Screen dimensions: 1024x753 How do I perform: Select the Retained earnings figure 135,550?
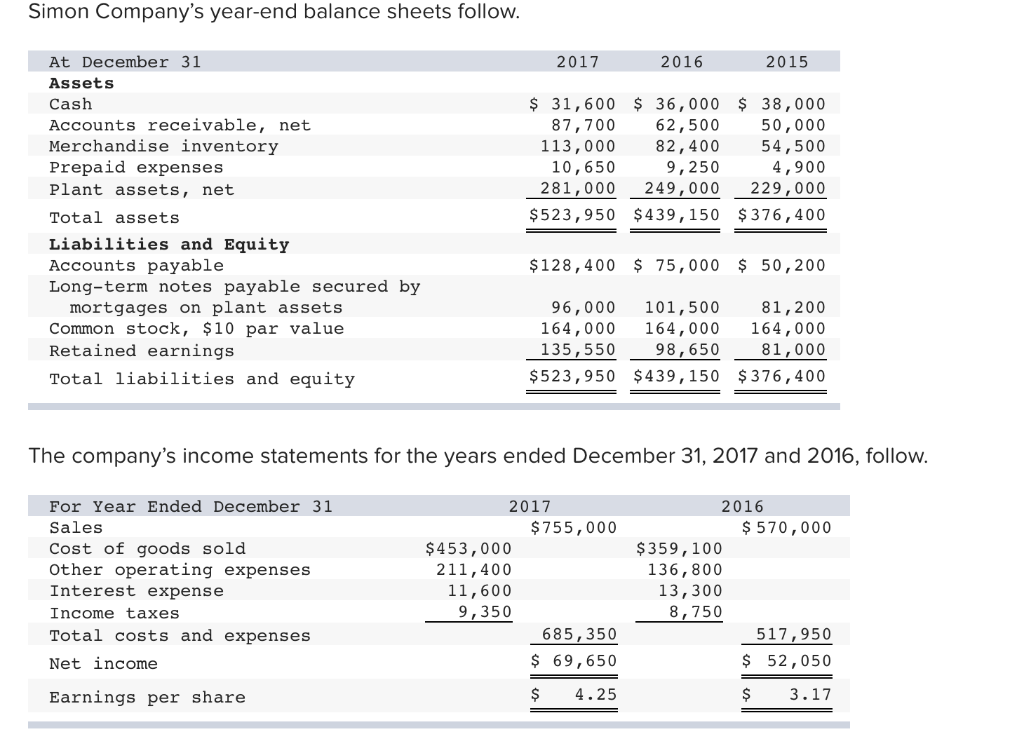tap(580, 350)
